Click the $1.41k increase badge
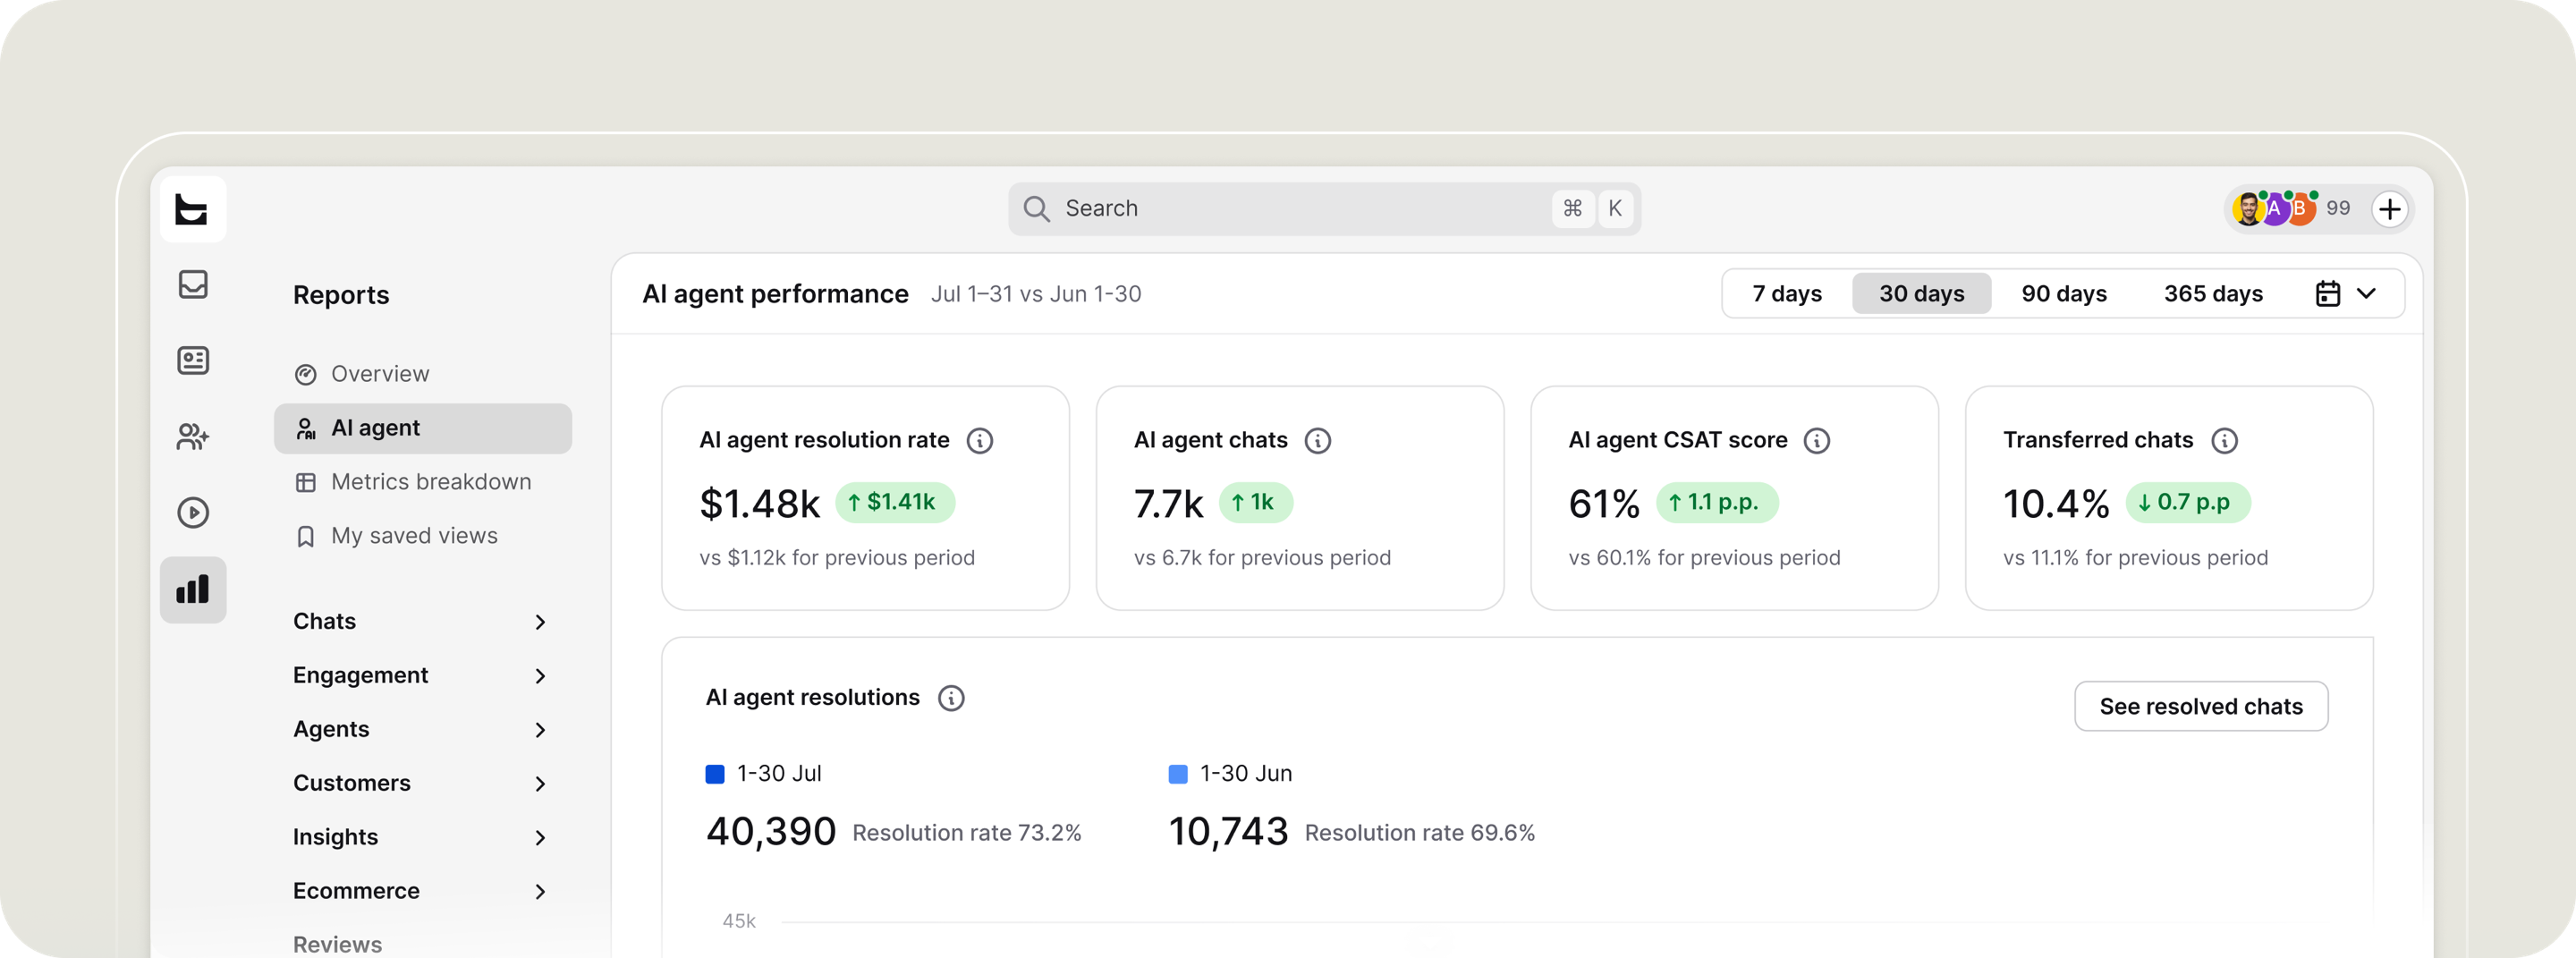Viewport: 2576px width, 958px height. click(x=895, y=503)
